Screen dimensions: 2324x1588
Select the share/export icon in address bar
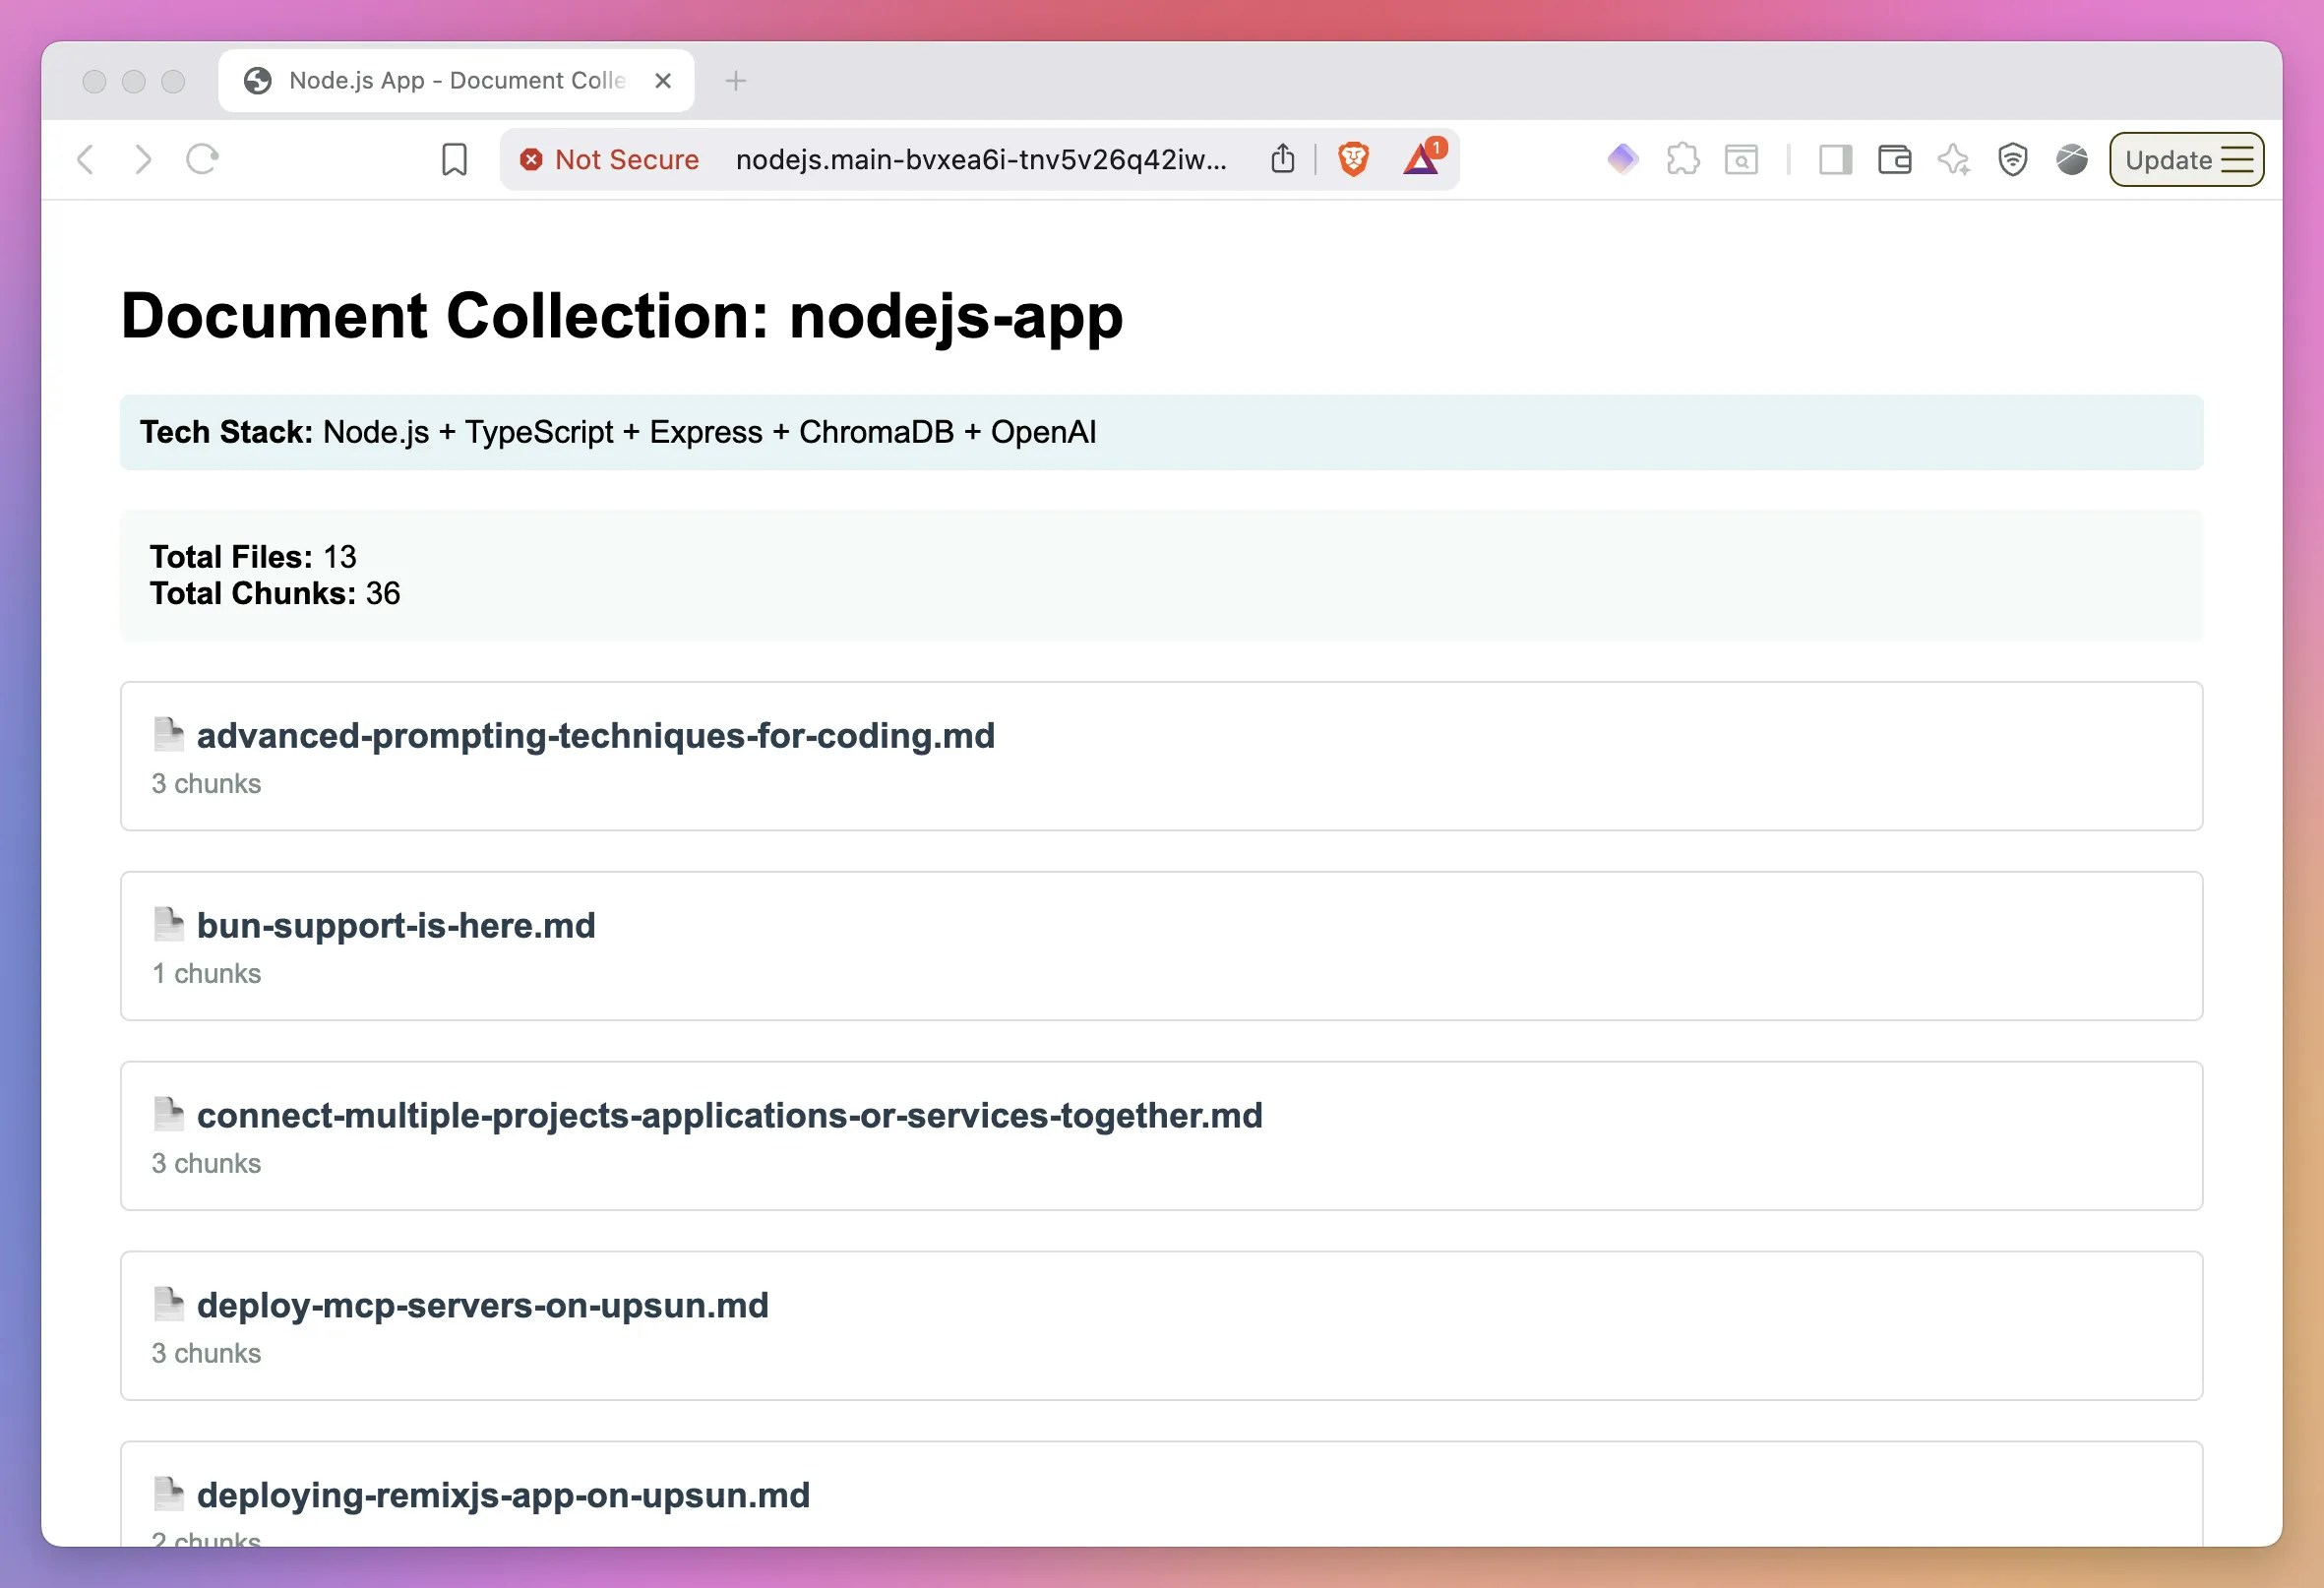1283,158
